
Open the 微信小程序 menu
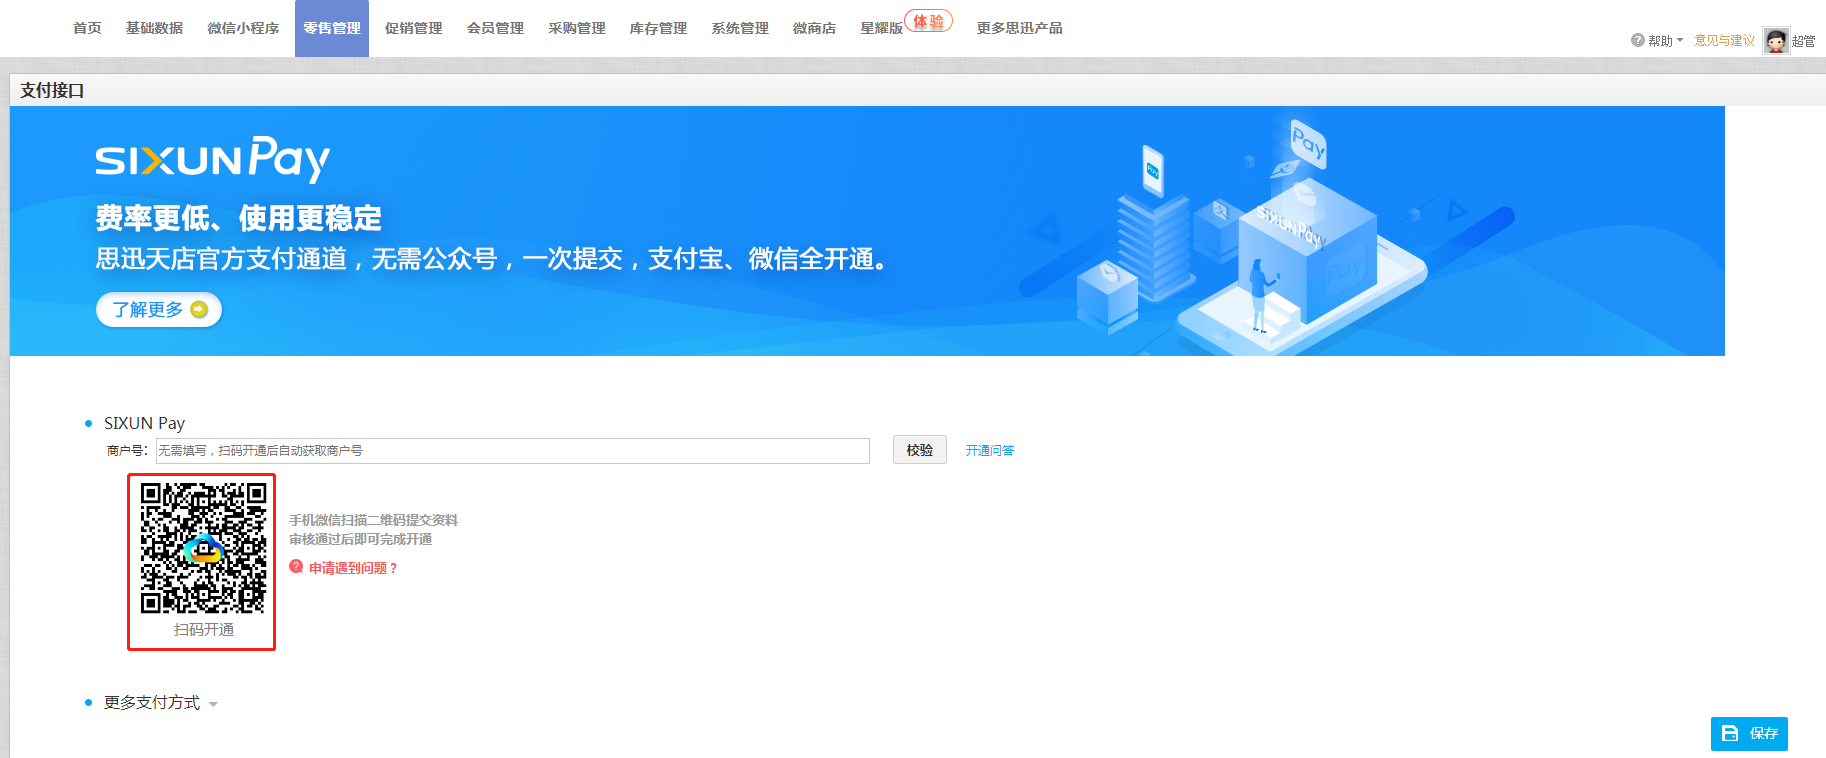tap(243, 28)
